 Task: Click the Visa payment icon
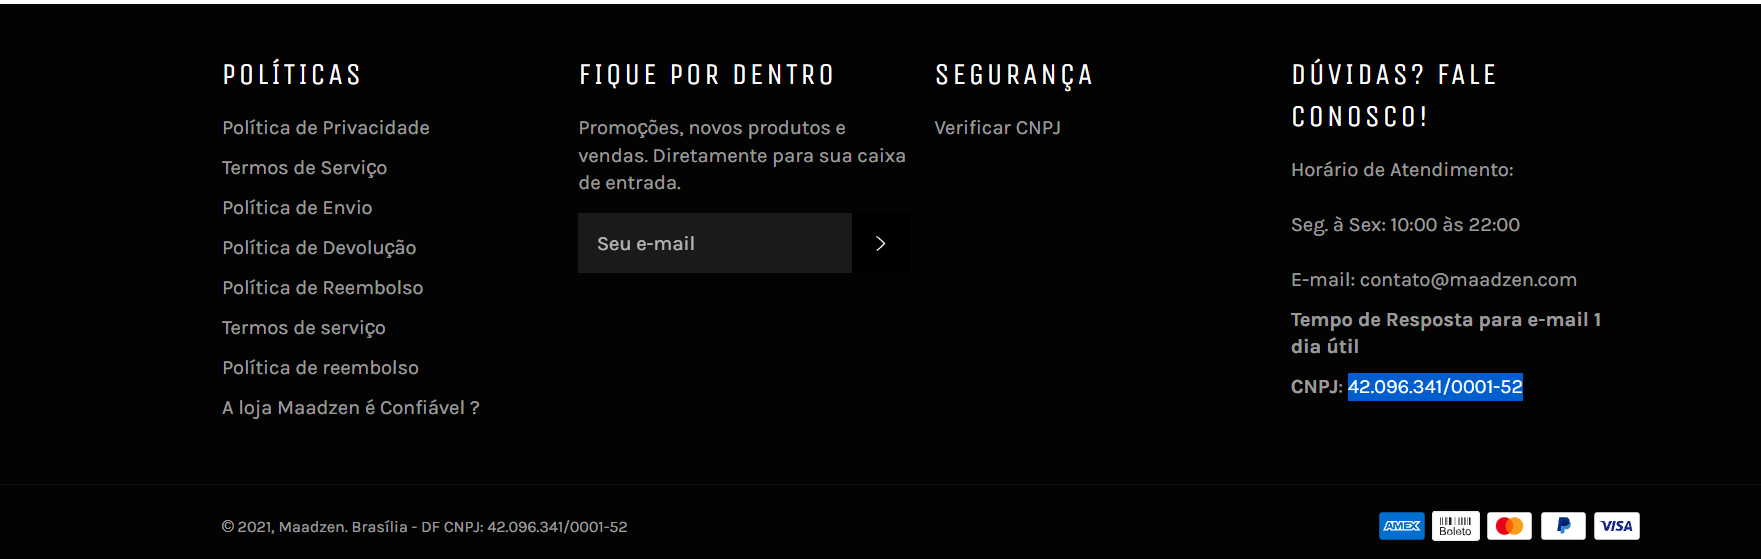(x=1617, y=526)
